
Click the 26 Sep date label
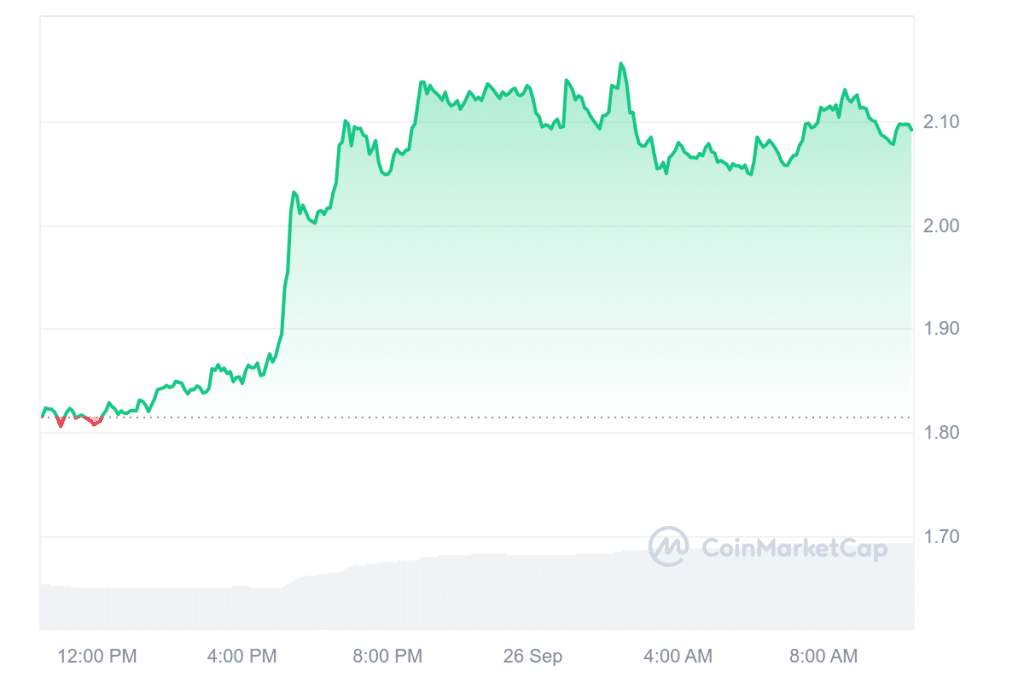point(532,656)
